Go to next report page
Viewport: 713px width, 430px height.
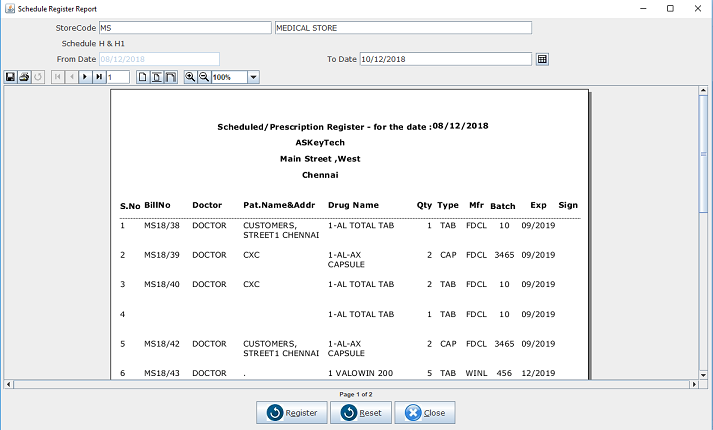85,77
